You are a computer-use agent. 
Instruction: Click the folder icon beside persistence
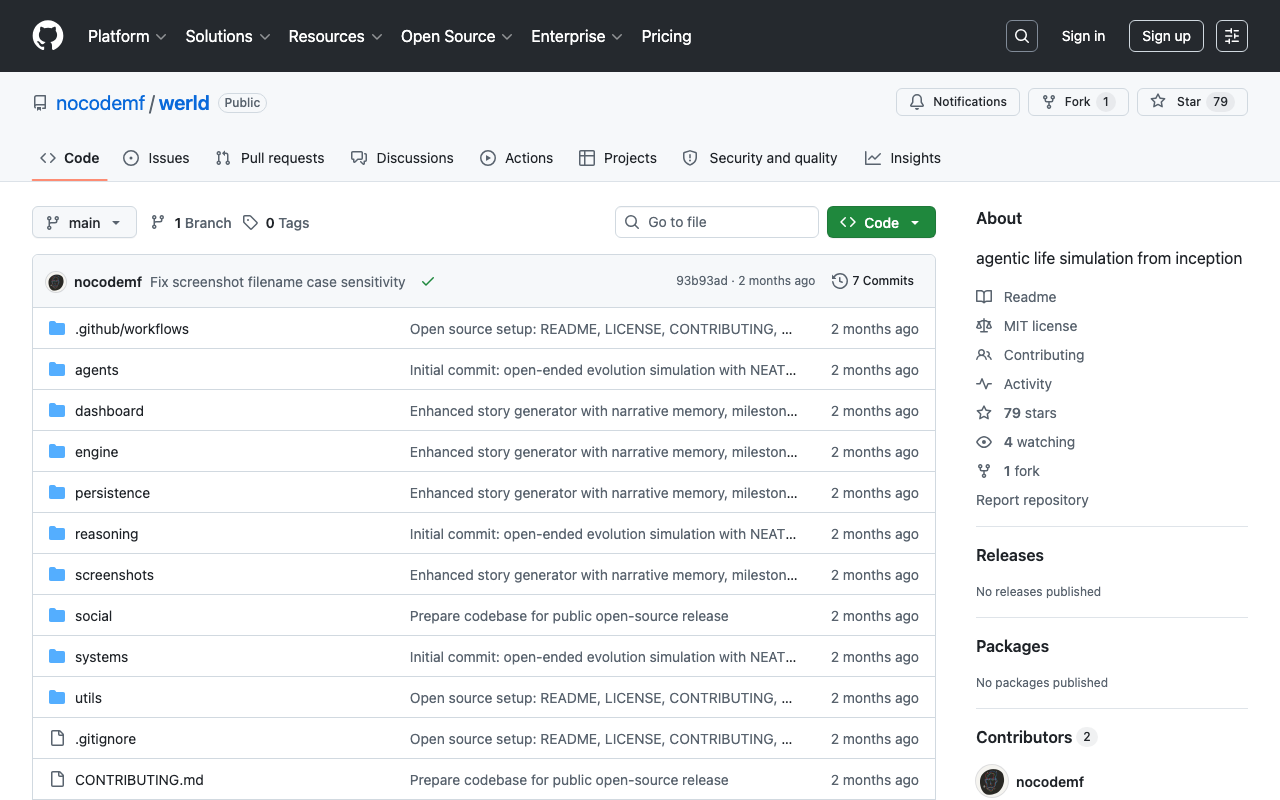click(57, 493)
